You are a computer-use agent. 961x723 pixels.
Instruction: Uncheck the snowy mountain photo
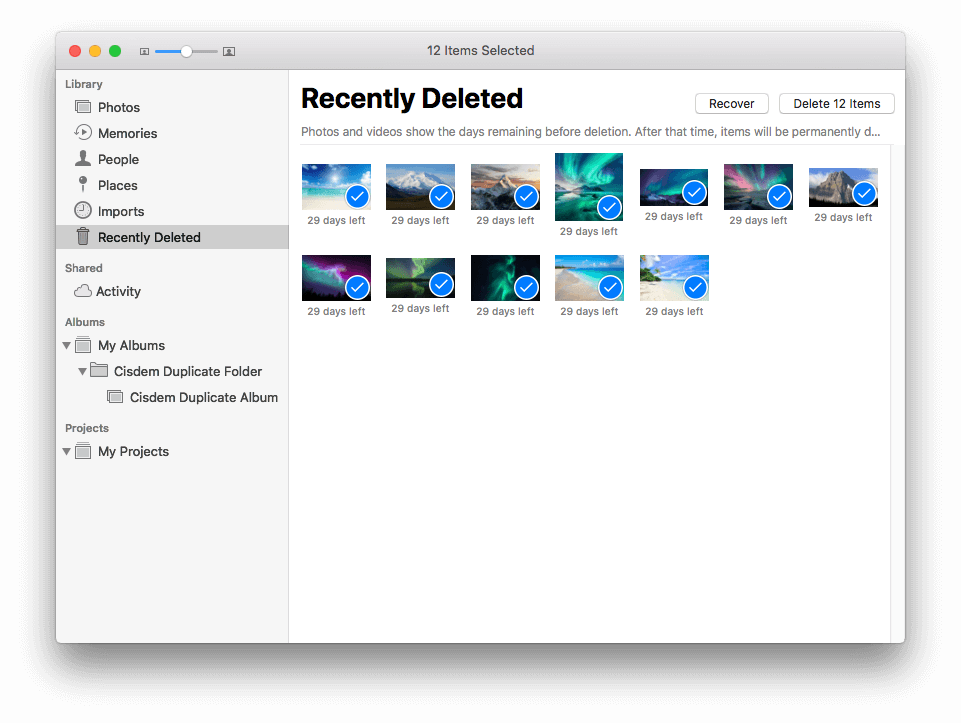coord(441,196)
